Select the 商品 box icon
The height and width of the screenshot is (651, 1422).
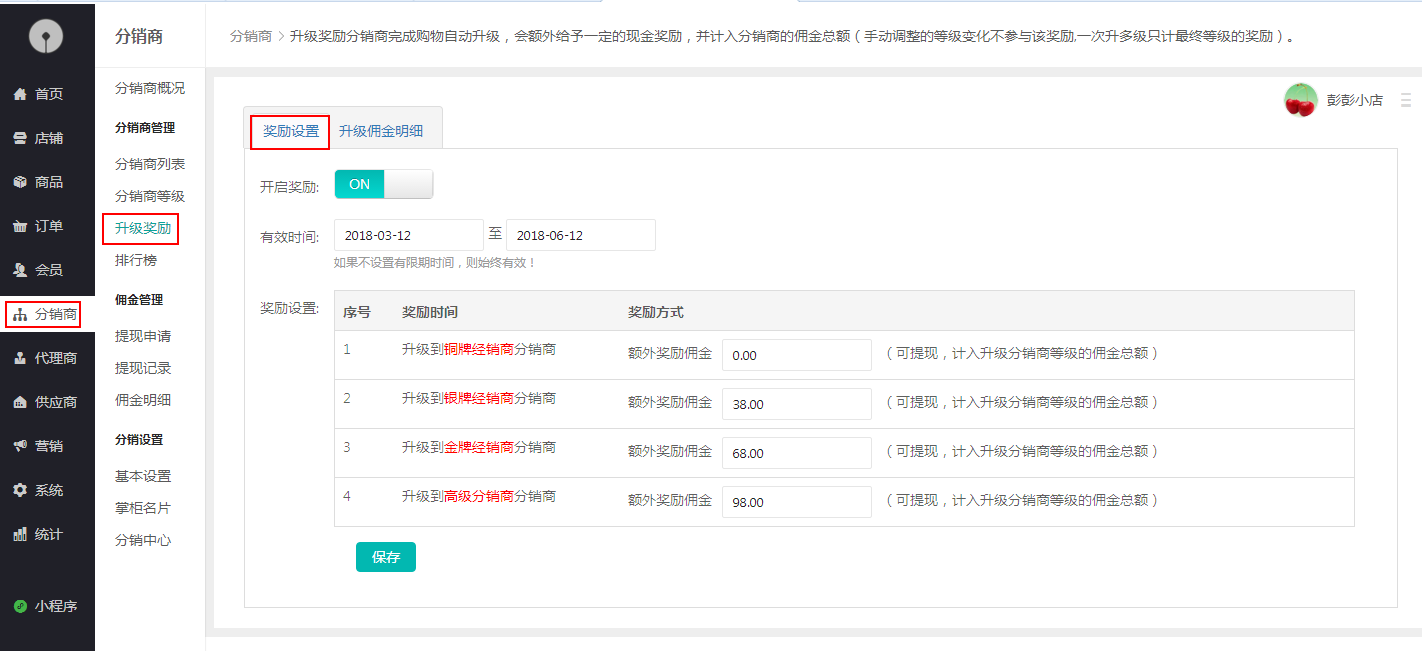click(19, 182)
